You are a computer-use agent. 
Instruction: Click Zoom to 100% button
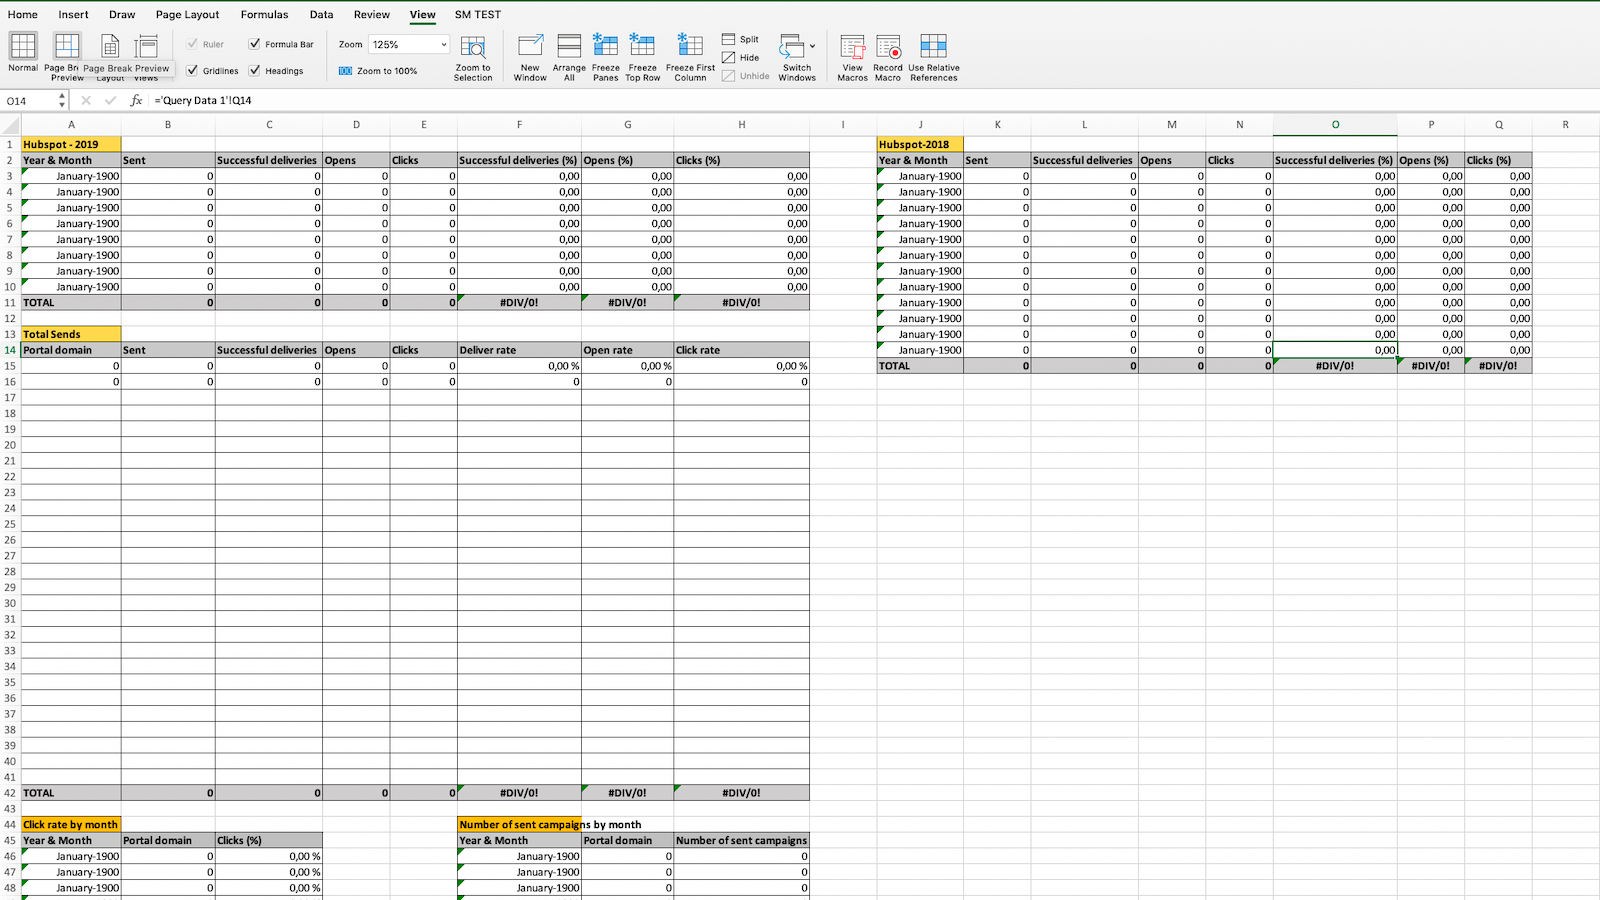378,71
